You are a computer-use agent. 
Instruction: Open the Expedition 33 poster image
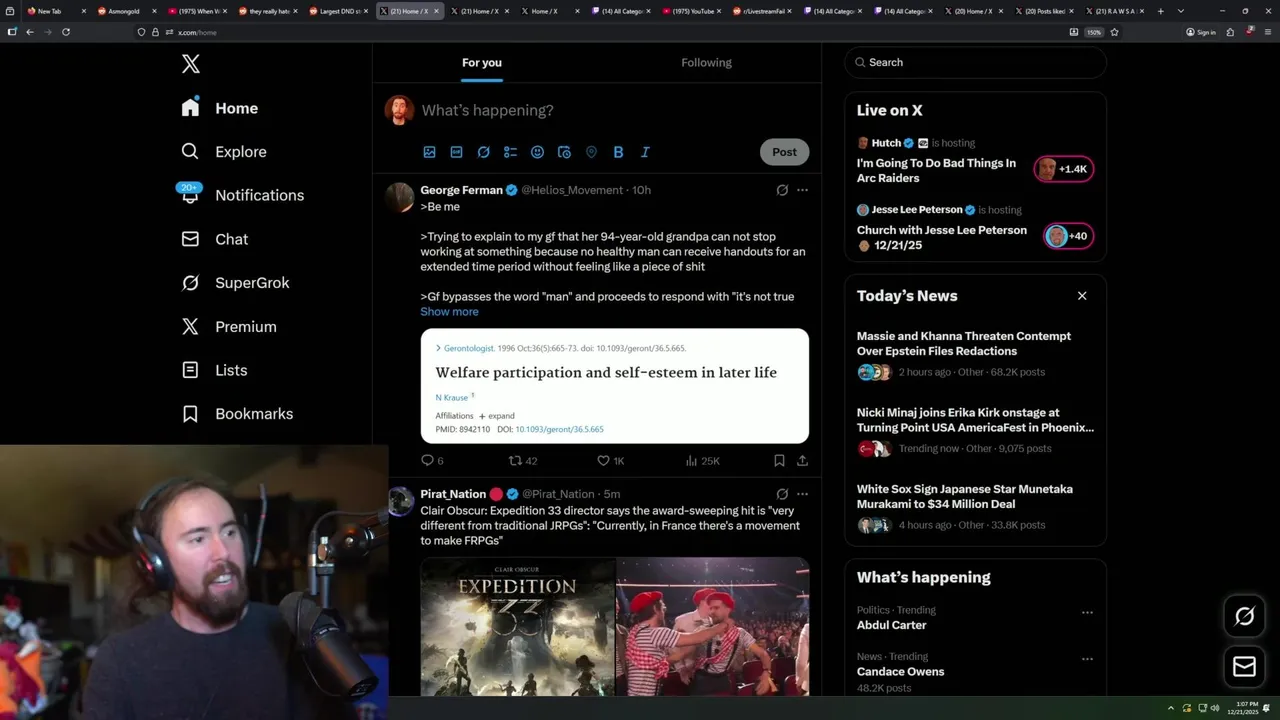pos(517,626)
